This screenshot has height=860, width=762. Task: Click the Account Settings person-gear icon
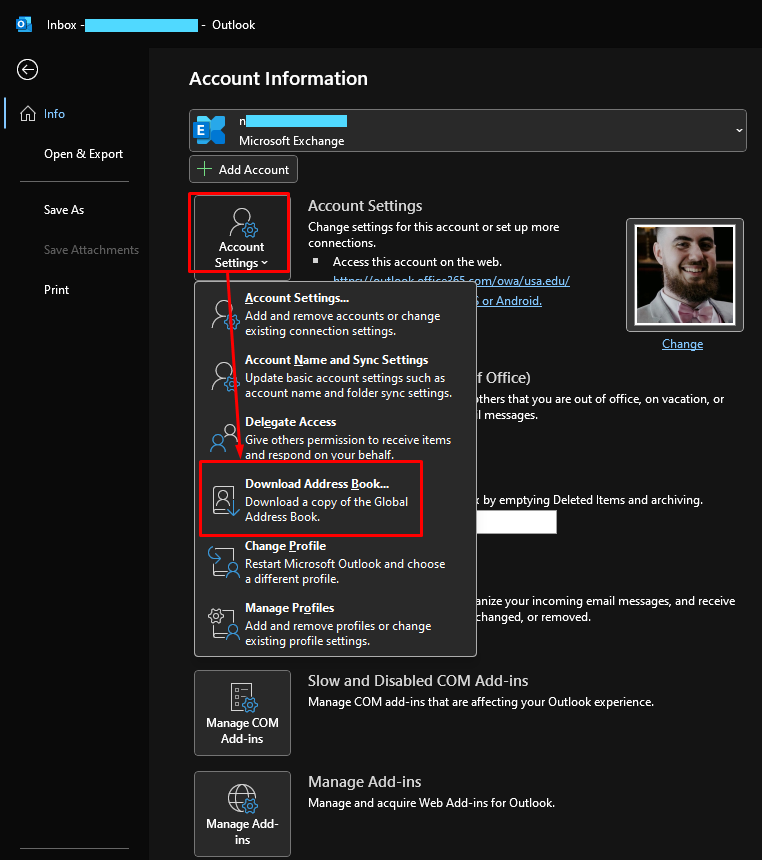[x=243, y=222]
